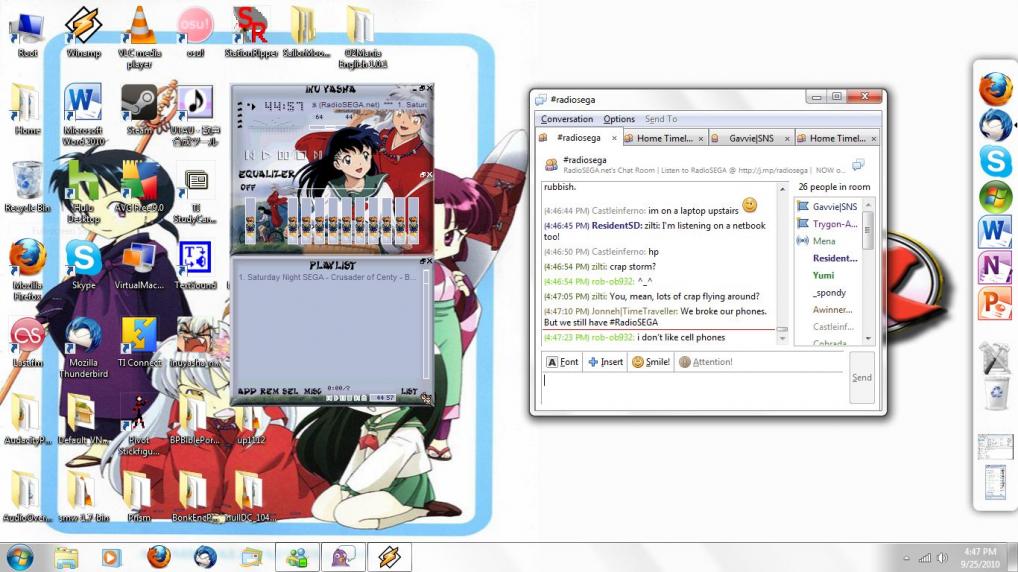Click the Send button

point(862,377)
